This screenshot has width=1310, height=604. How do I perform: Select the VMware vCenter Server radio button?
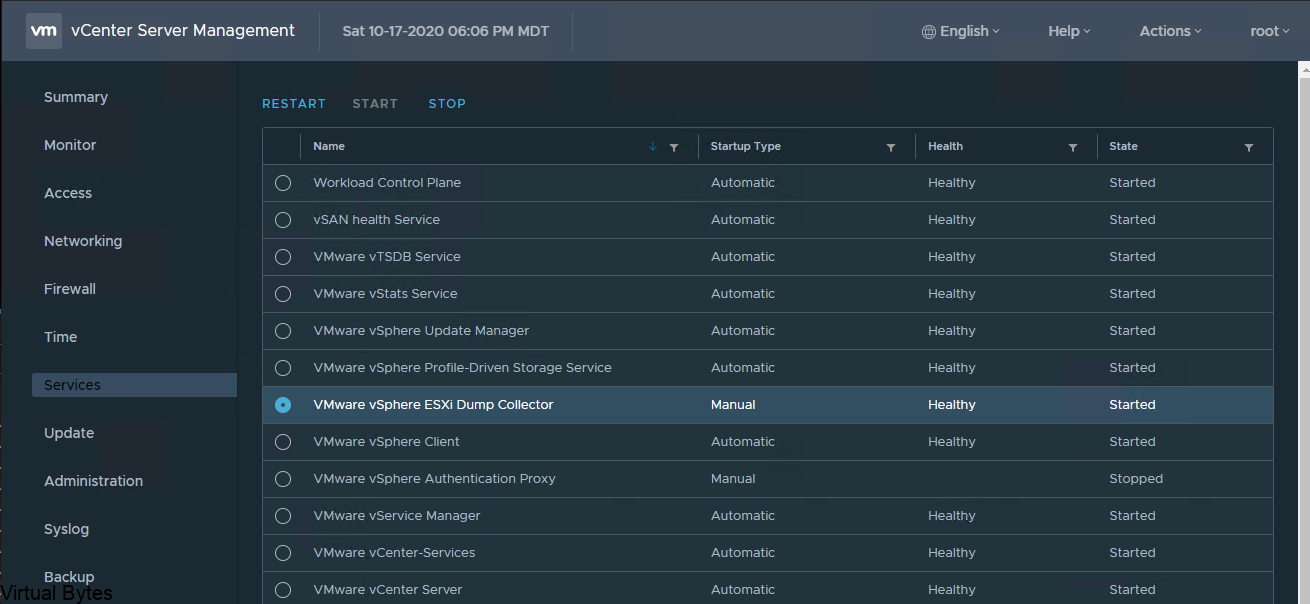(282, 589)
